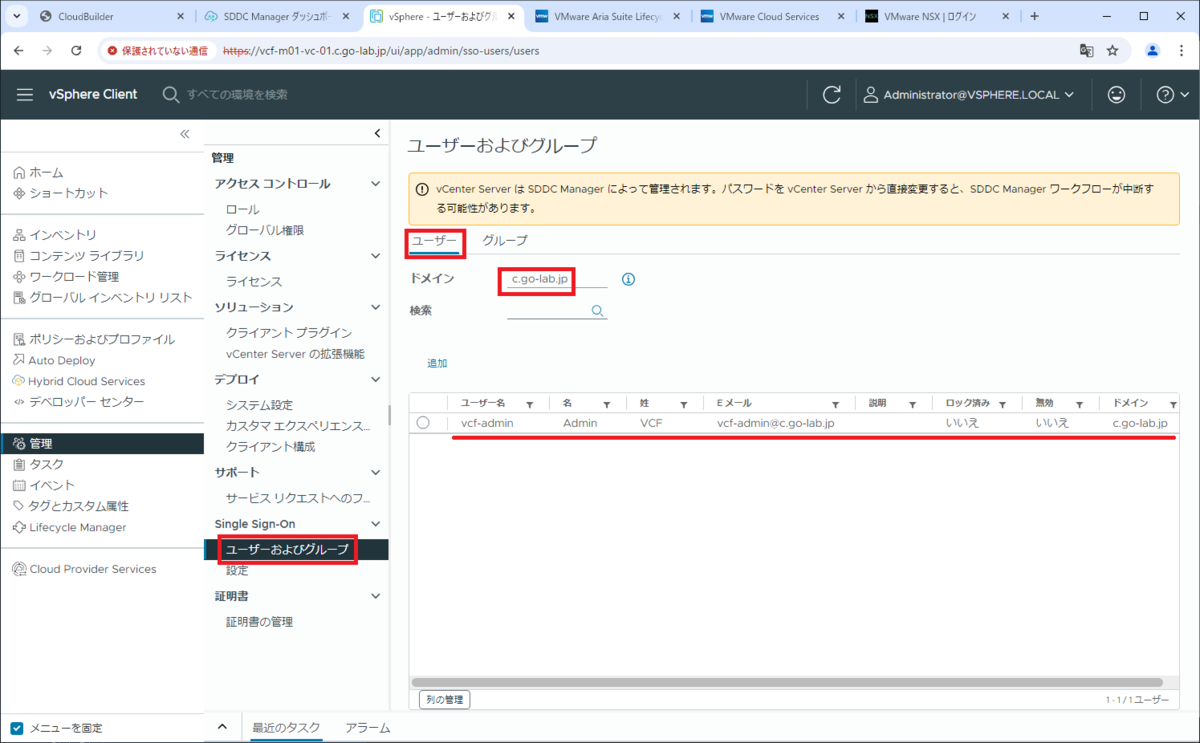Collapse the left navigation with double chevron

(184, 133)
